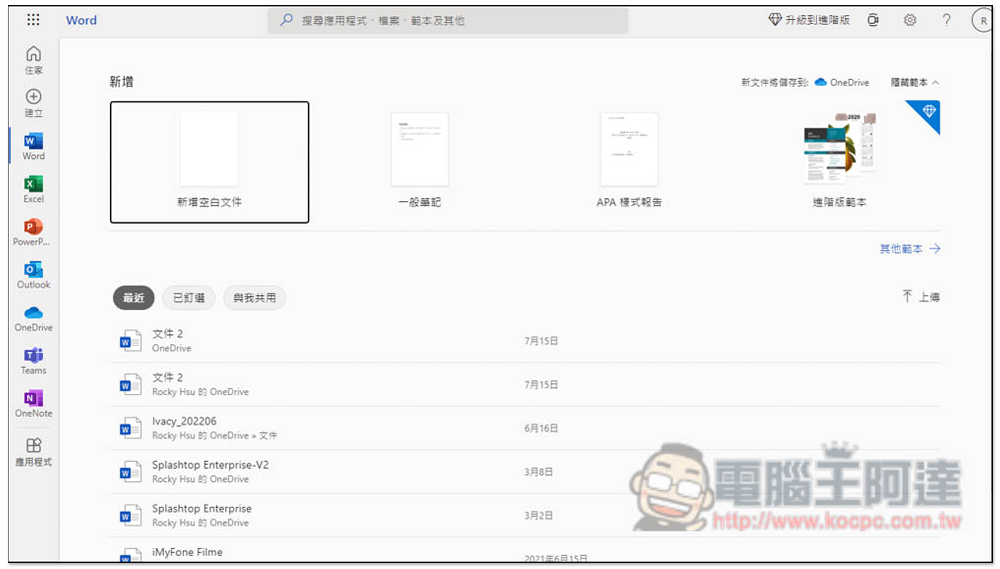Click the search input field
1000x569 pixels.
[x=448, y=20]
